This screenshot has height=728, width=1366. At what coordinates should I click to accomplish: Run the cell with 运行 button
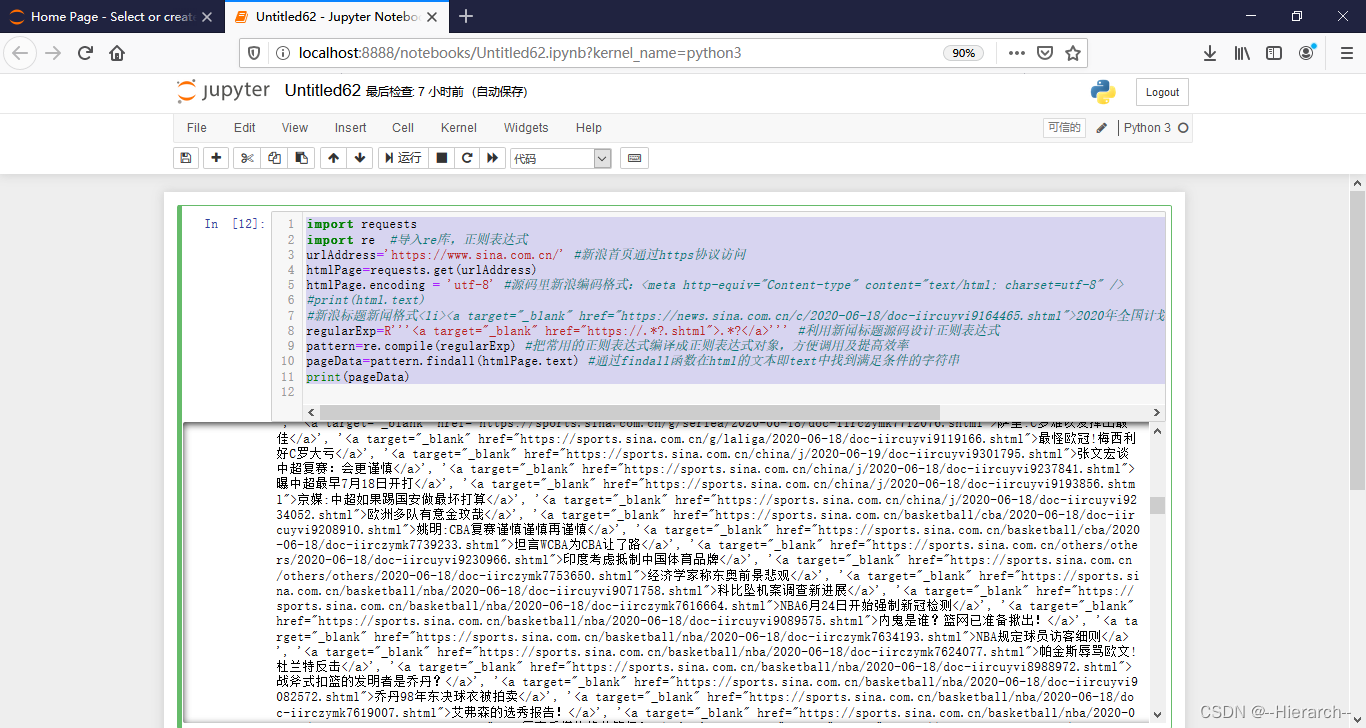click(403, 158)
